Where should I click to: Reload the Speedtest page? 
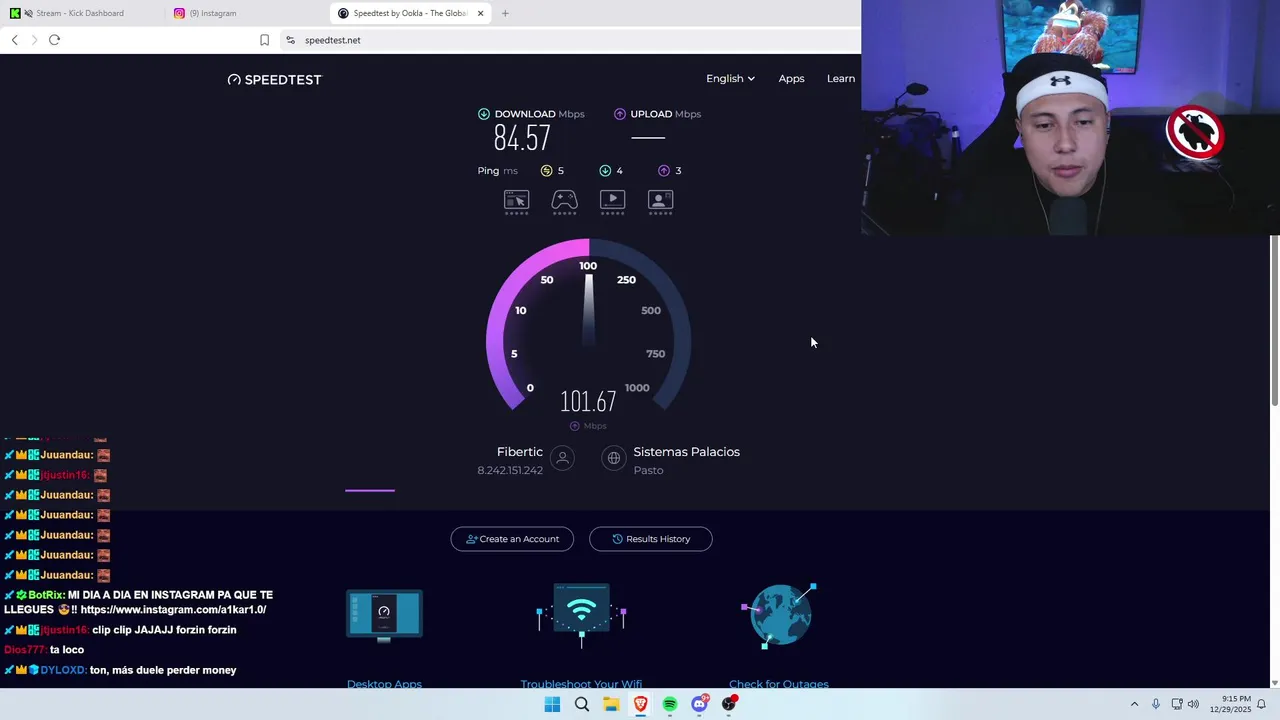click(x=54, y=40)
